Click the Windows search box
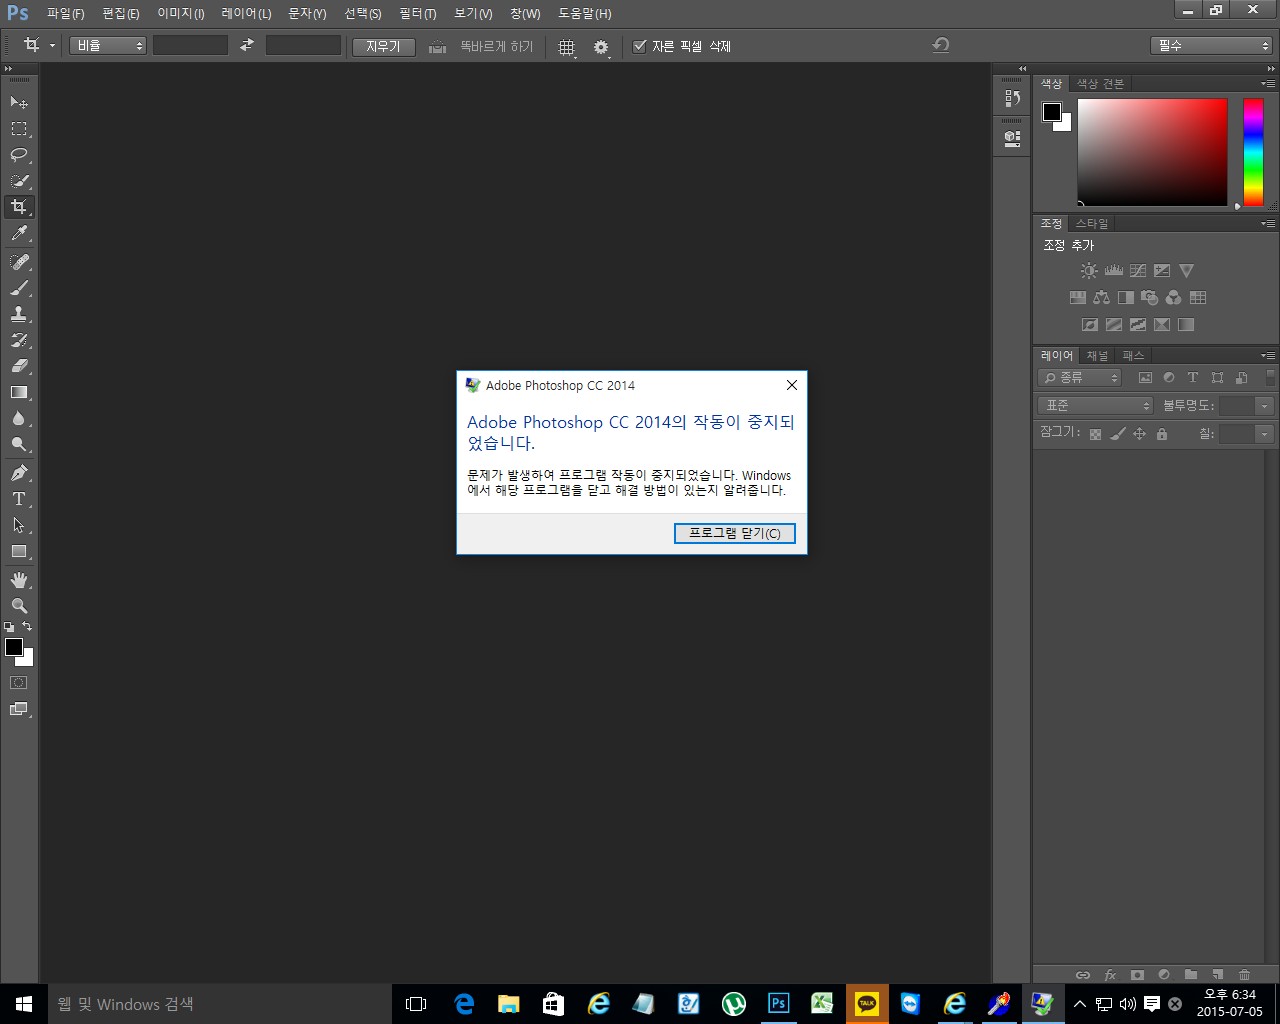 tap(220, 1004)
